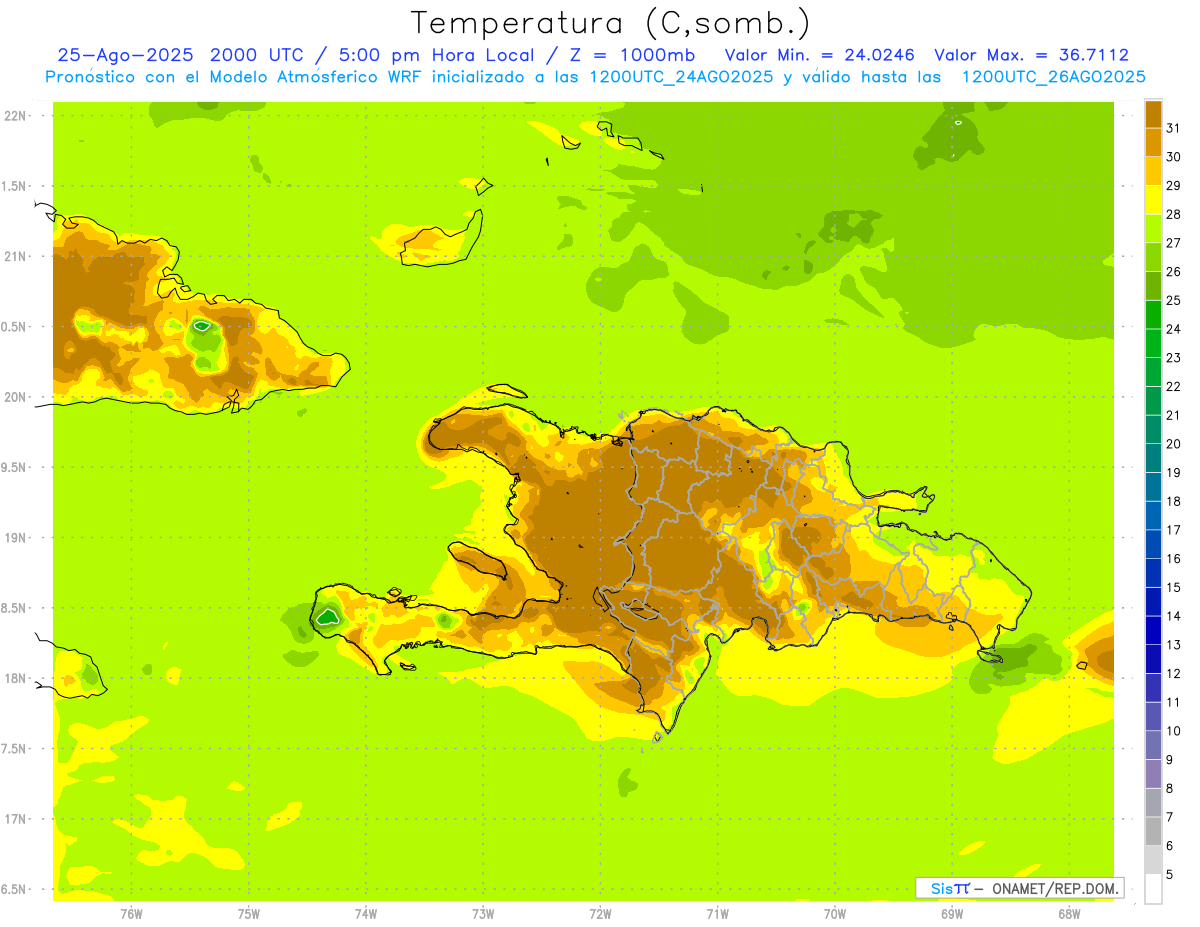Image resolution: width=1200 pixels, height=927 pixels.
Task: Click the '17N' latitude label
Action: (14, 819)
